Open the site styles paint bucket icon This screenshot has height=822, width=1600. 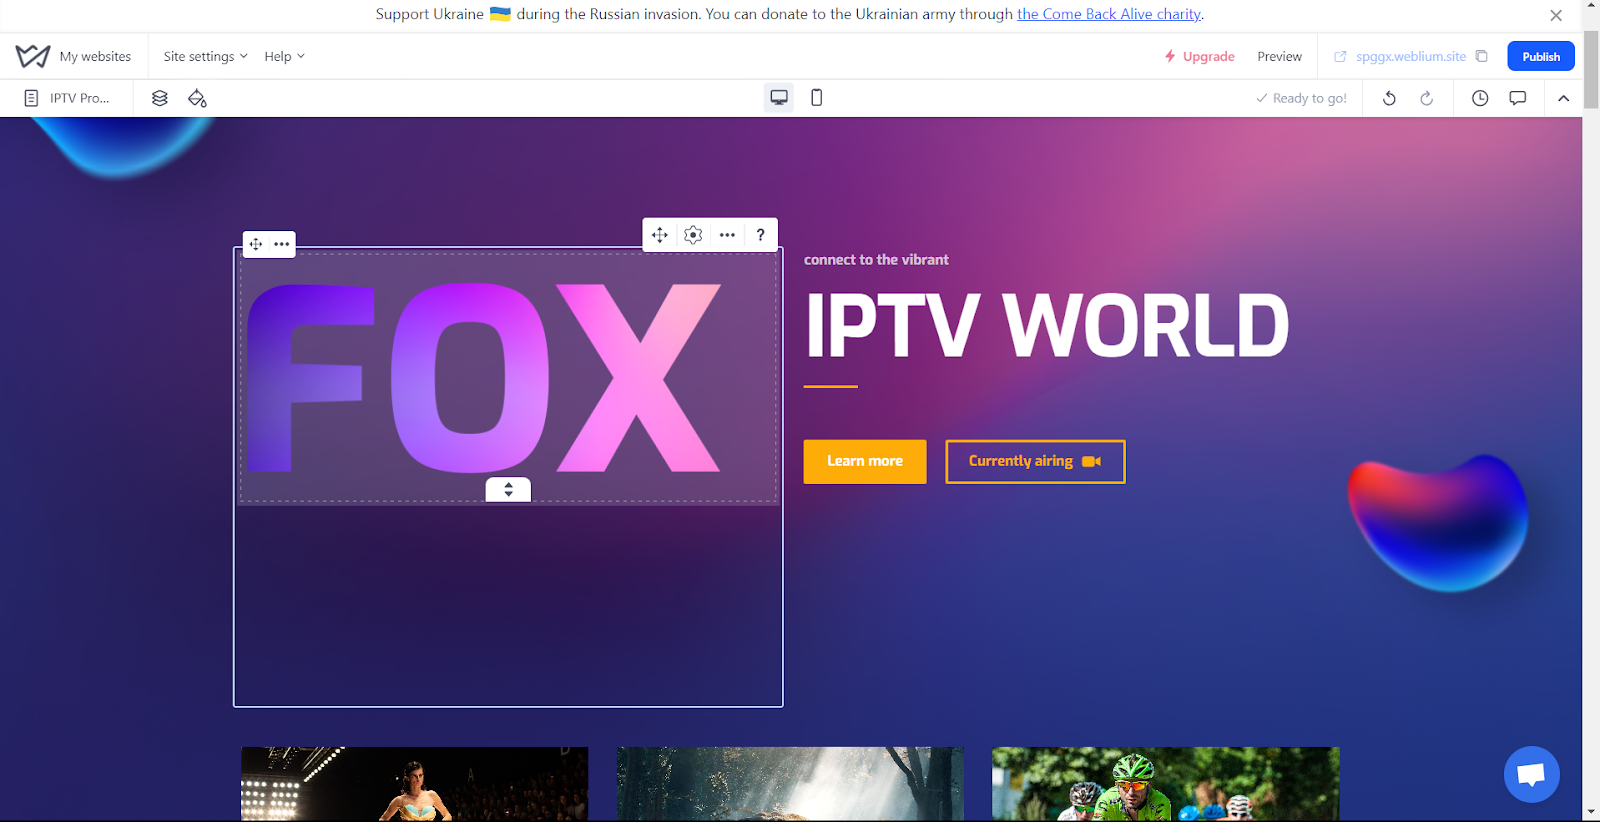(197, 98)
